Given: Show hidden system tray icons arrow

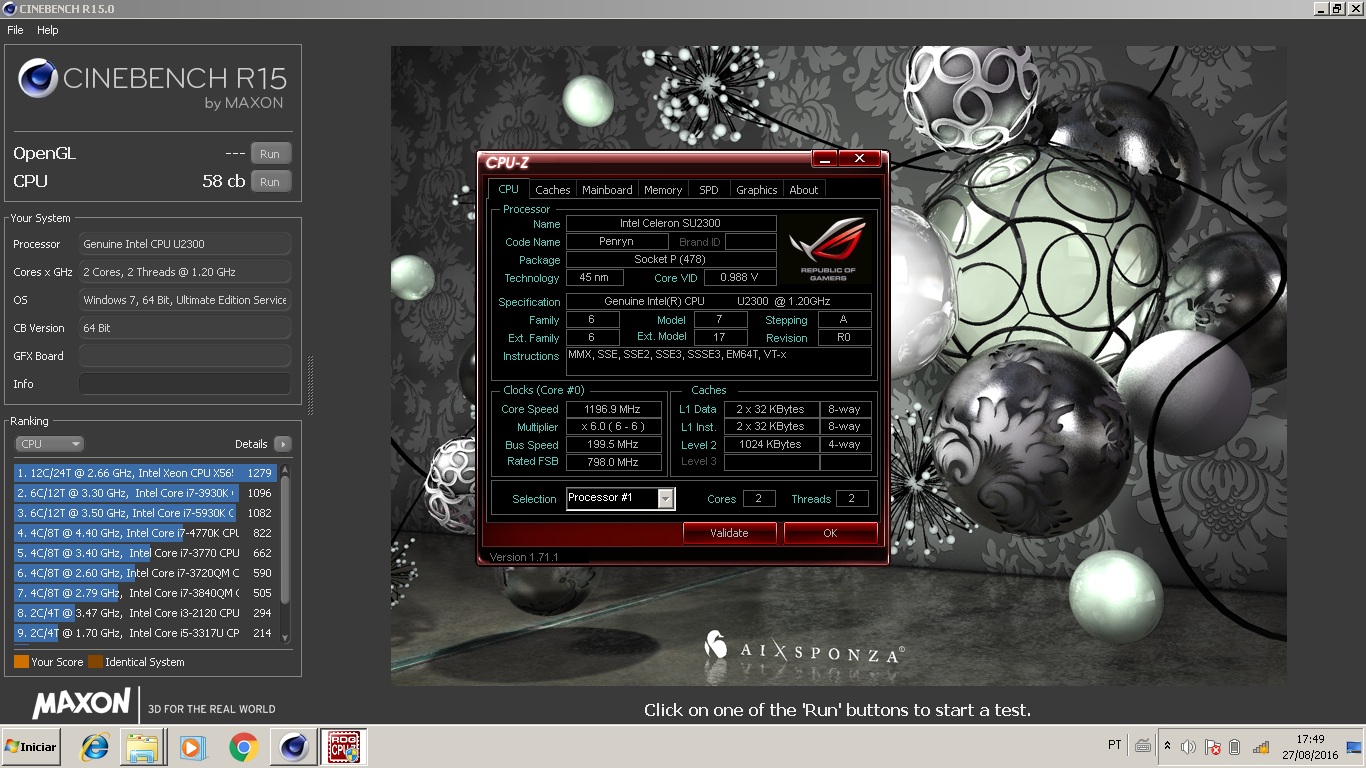Looking at the screenshot, I should point(1167,746).
